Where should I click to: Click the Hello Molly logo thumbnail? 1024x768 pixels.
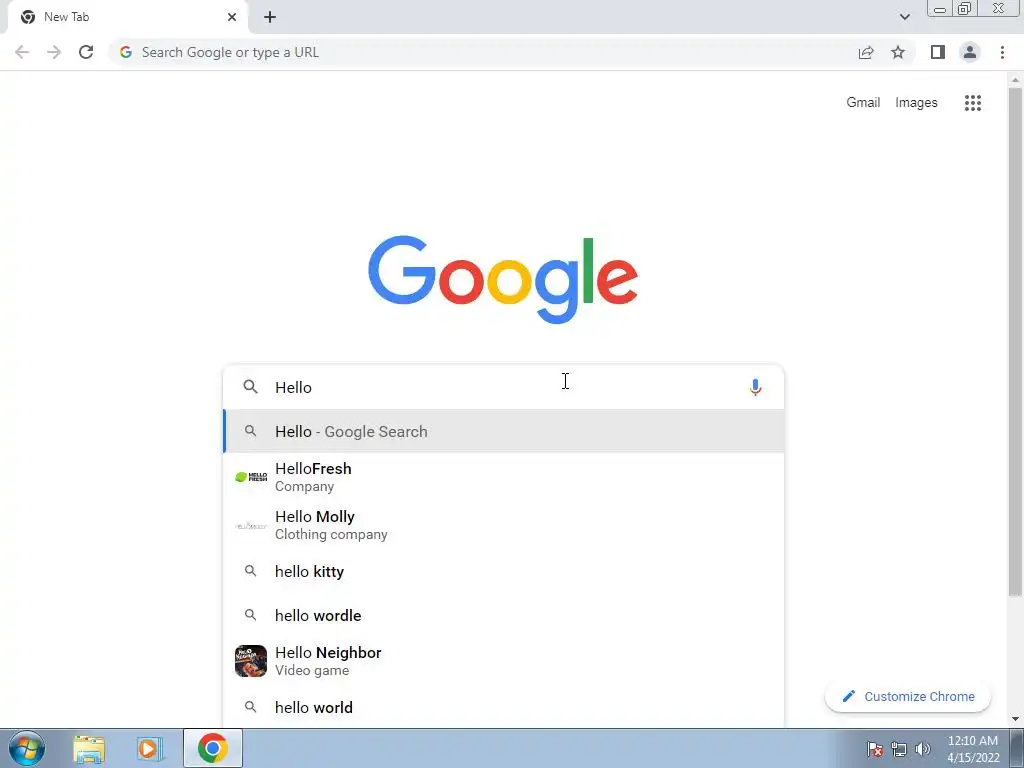click(251, 526)
